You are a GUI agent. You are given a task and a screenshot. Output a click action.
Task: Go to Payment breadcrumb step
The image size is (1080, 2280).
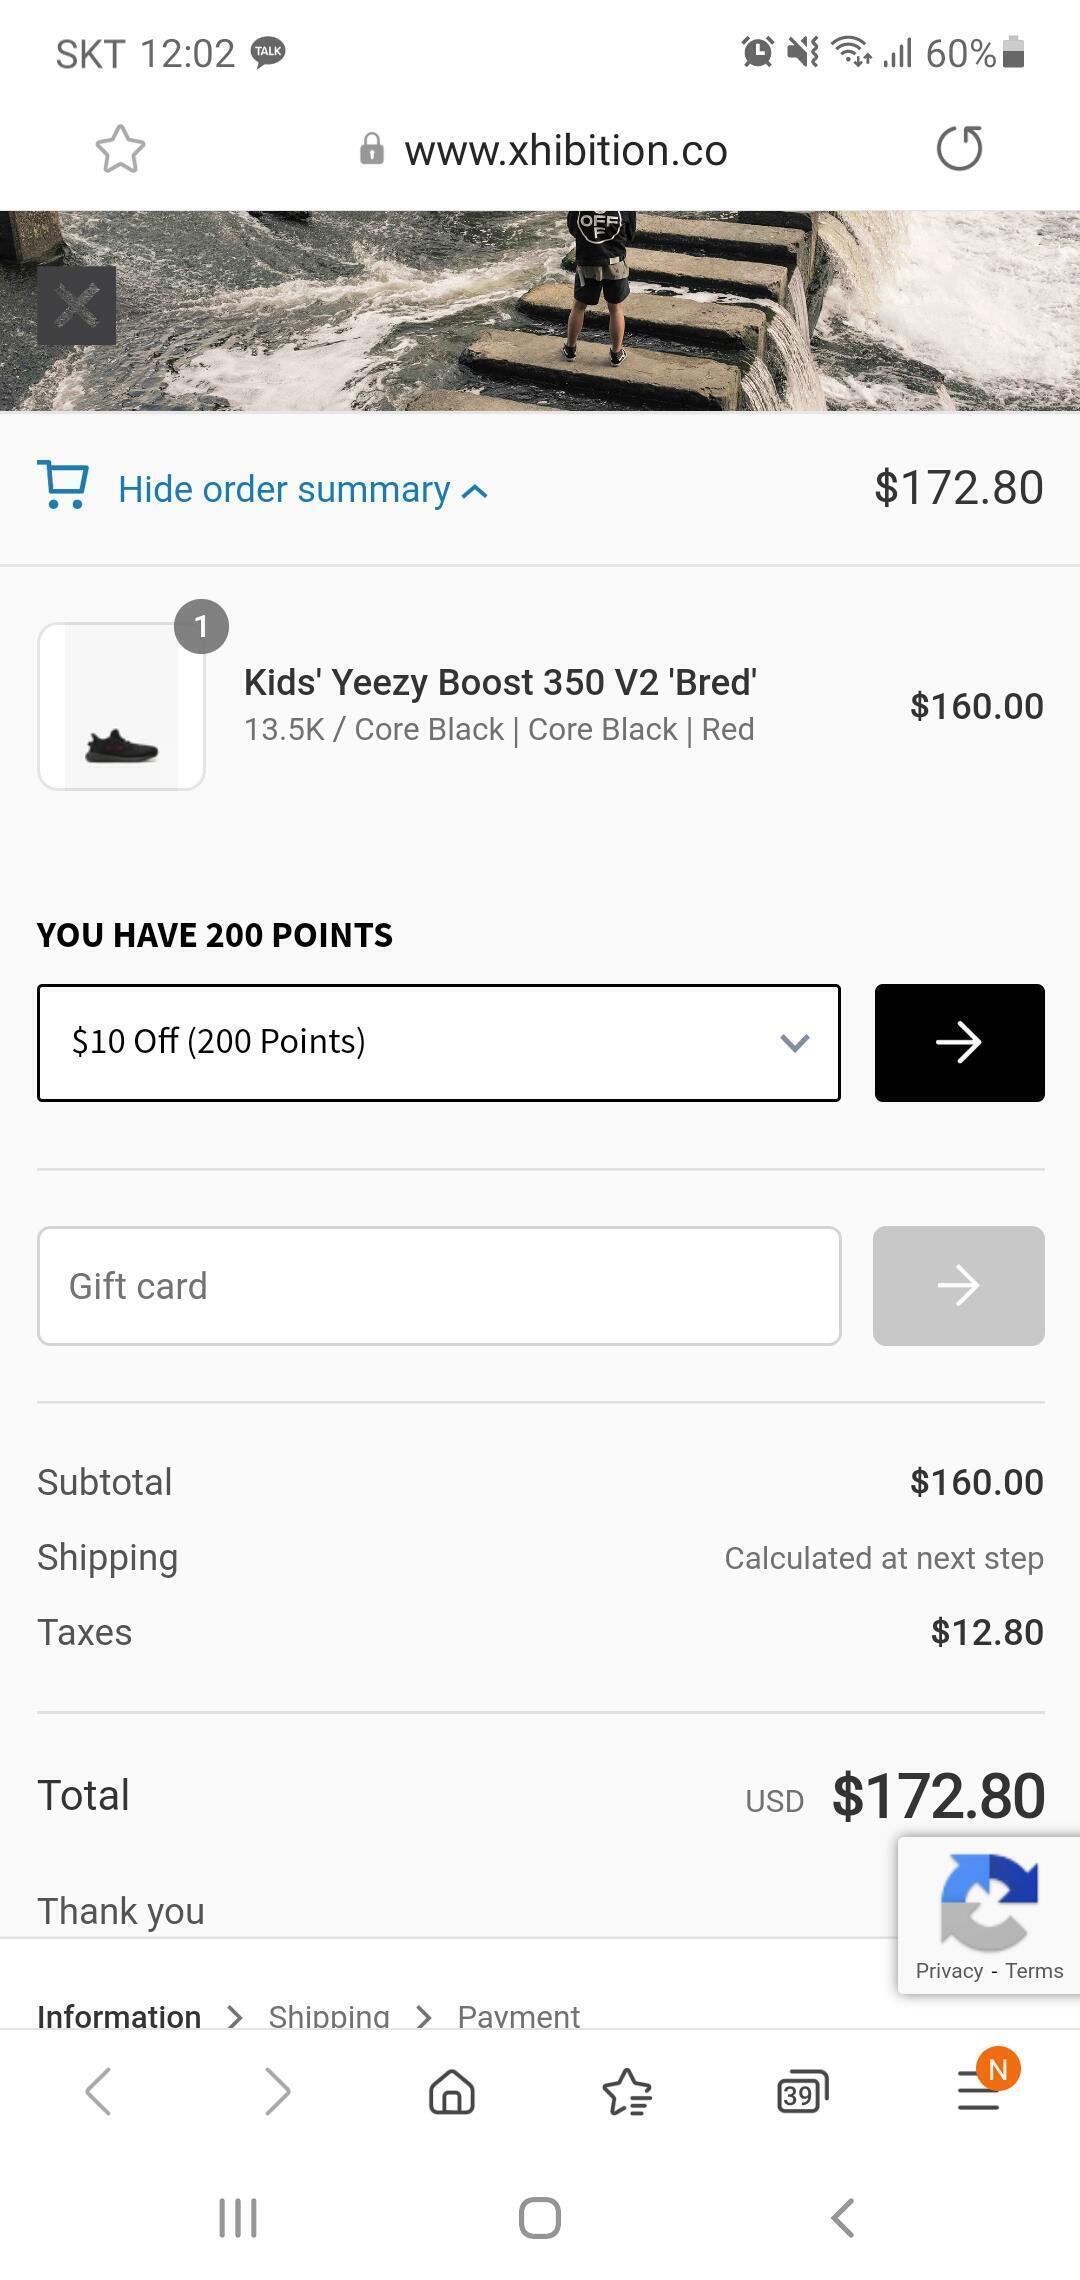518,2016
